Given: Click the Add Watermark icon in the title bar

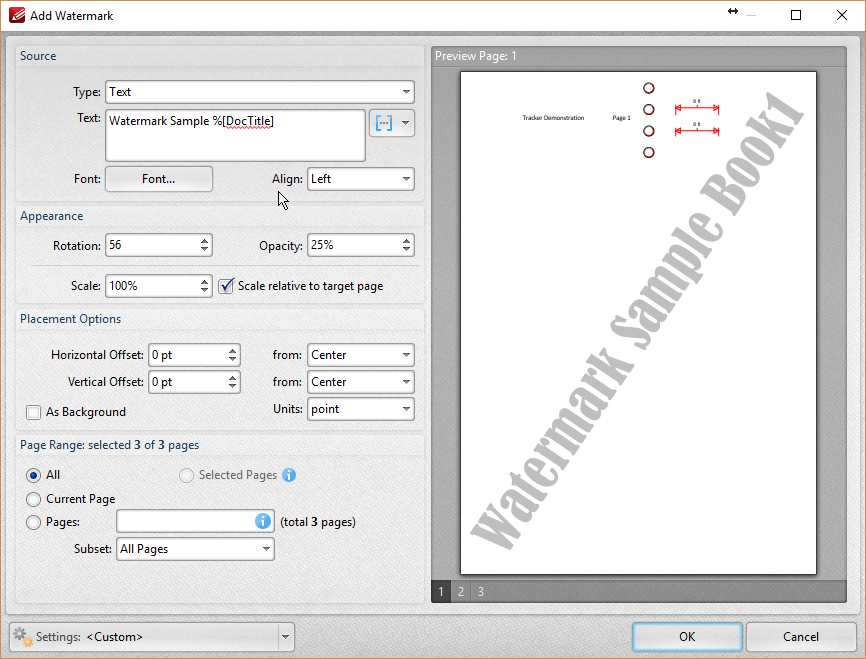Looking at the screenshot, I should click(x=16, y=15).
